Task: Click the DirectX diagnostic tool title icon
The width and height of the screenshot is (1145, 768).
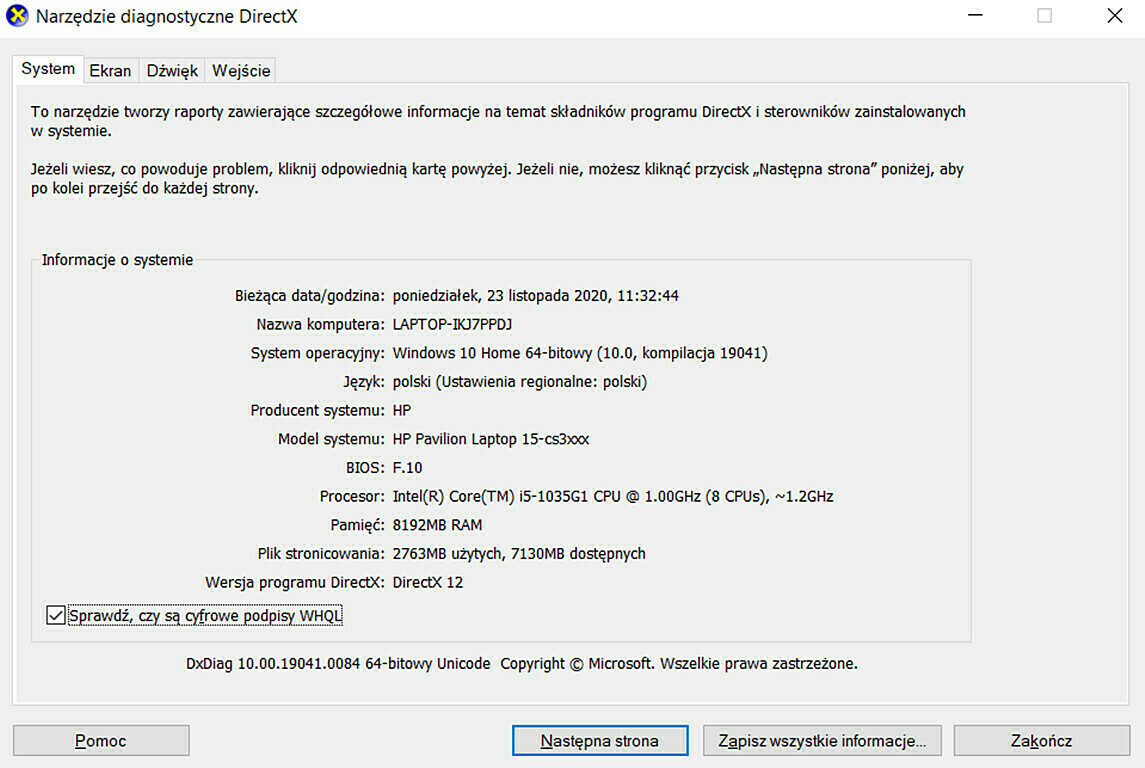Action: tap(17, 15)
